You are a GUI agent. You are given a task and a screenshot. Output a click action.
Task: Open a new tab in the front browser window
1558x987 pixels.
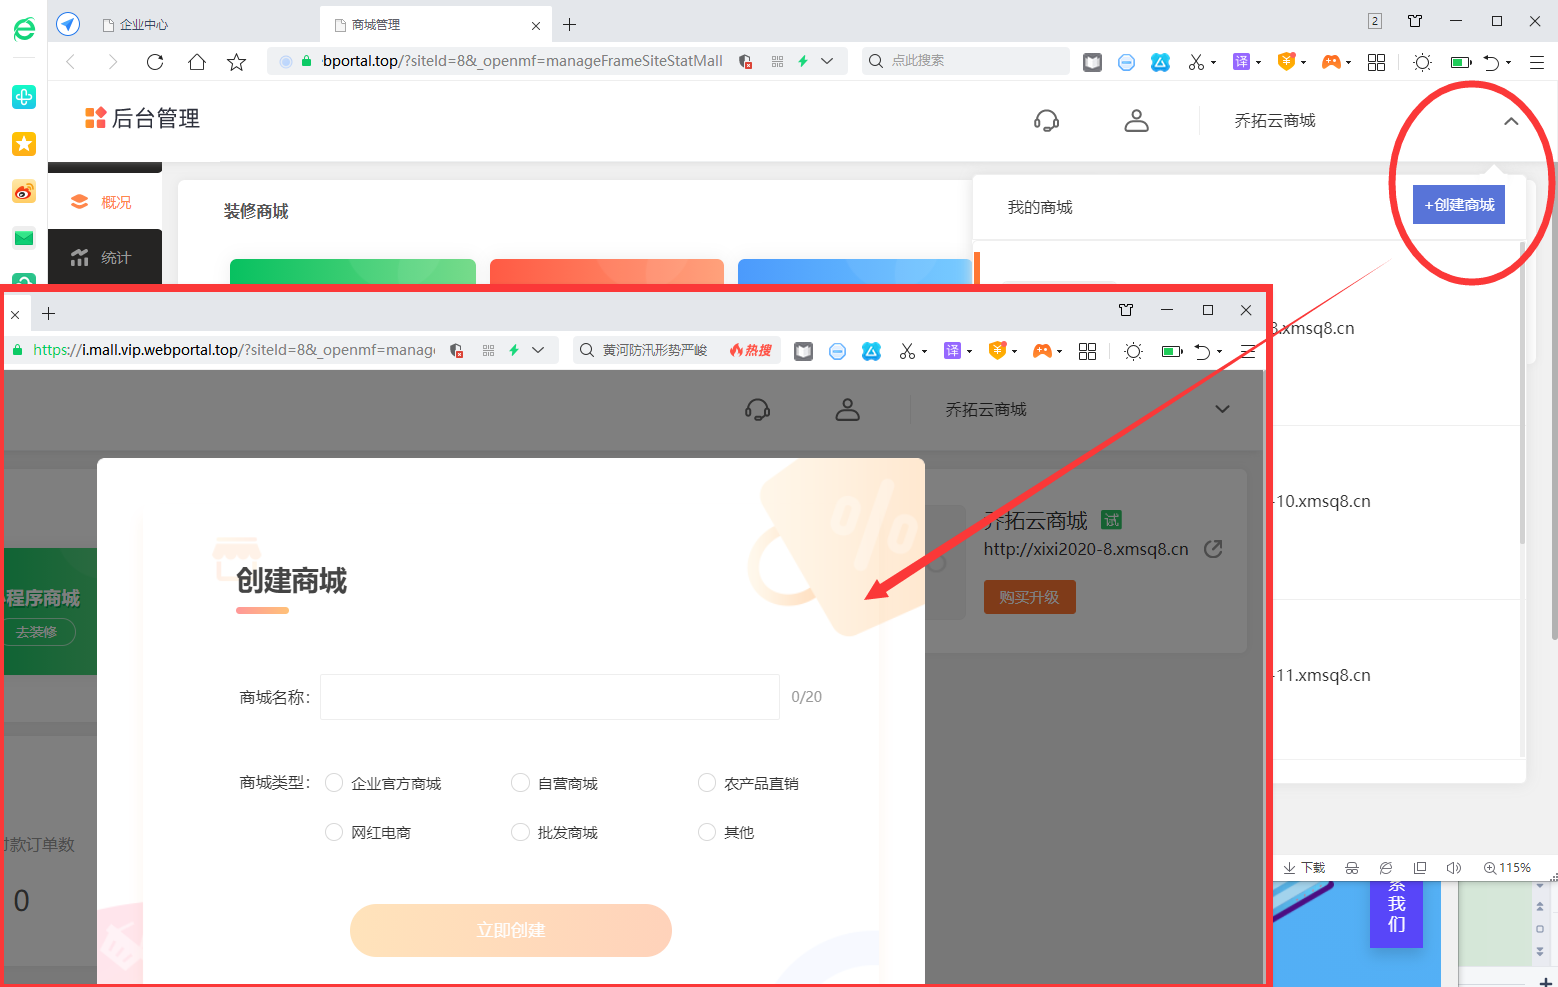click(x=48, y=314)
